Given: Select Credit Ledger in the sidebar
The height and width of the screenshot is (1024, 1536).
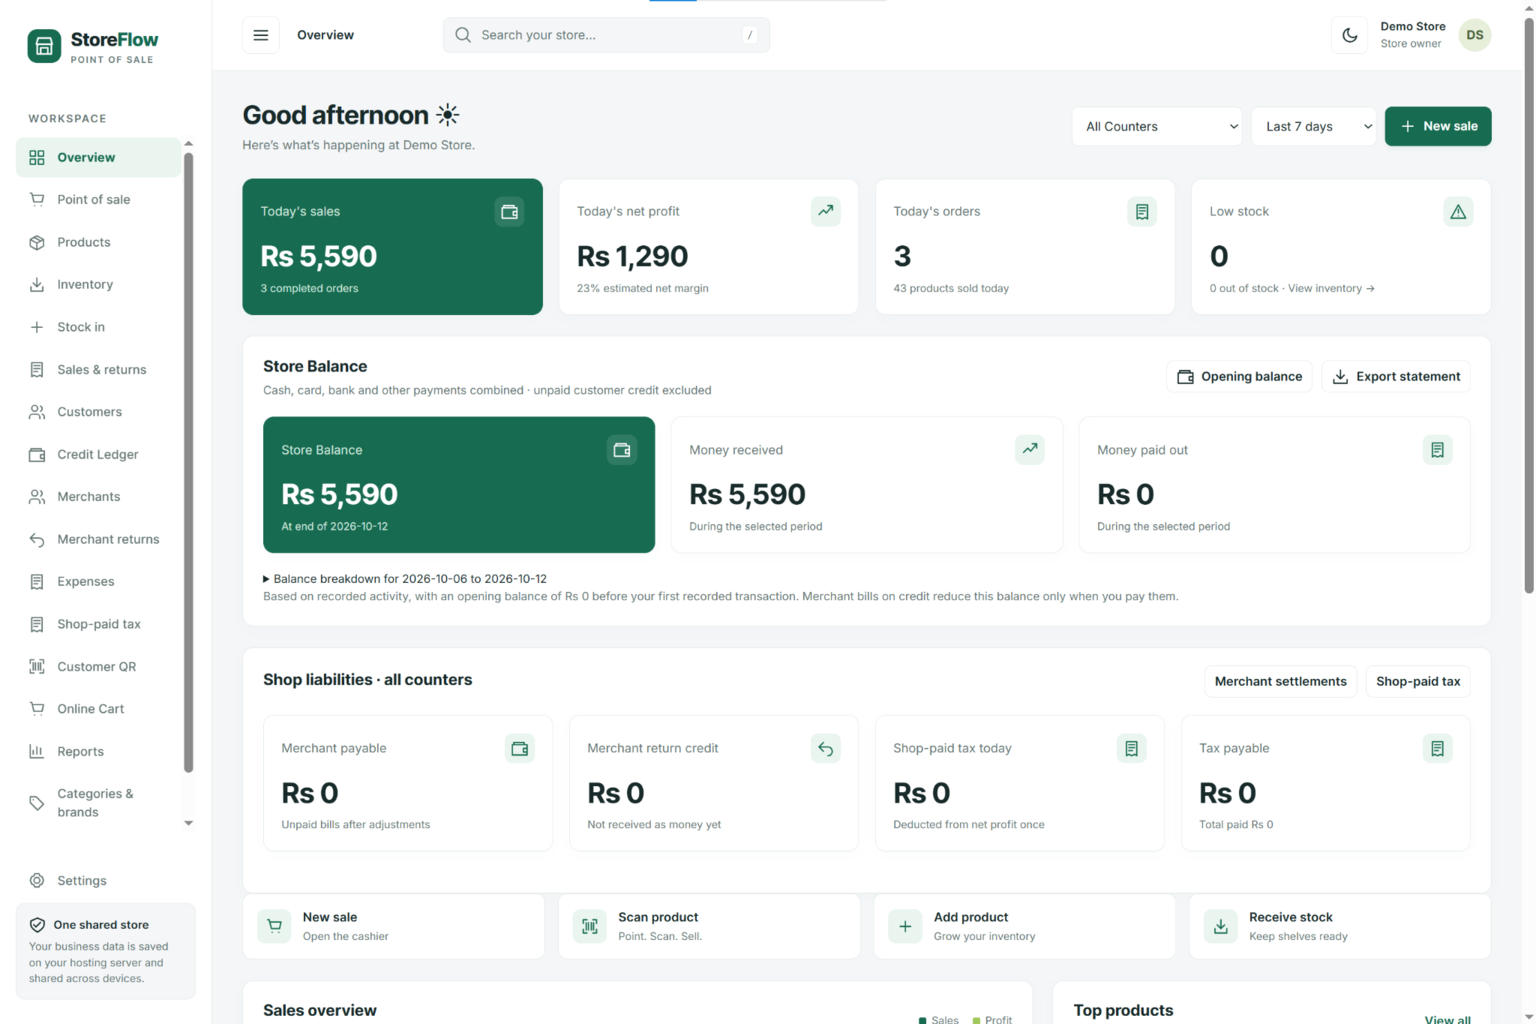Looking at the screenshot, I should (98, 455).
